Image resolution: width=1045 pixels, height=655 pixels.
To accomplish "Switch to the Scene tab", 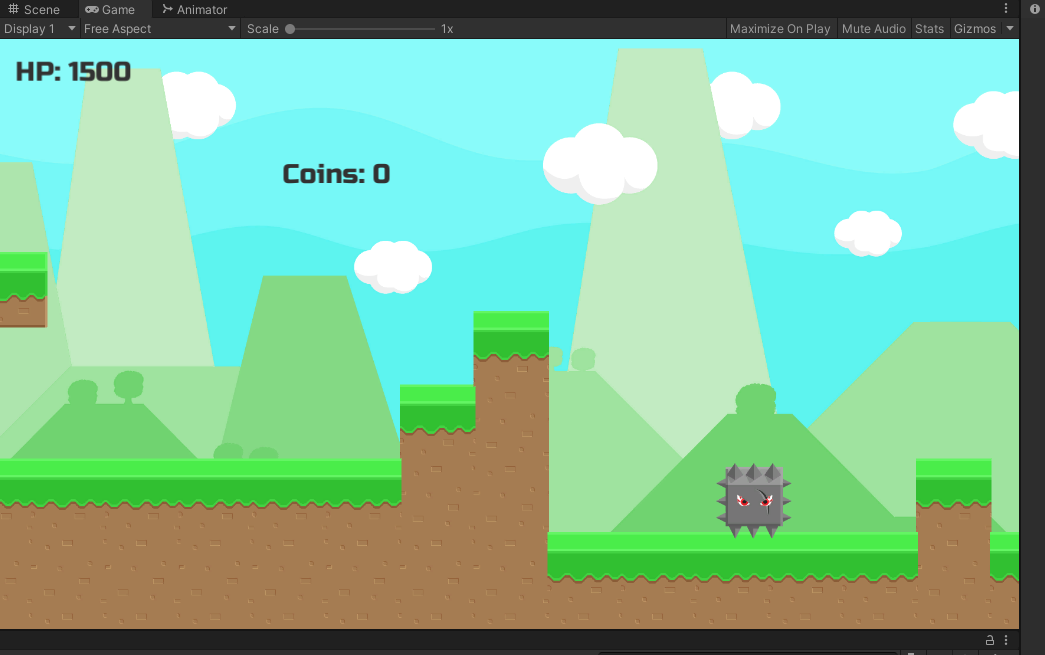I will click(34, 9).
